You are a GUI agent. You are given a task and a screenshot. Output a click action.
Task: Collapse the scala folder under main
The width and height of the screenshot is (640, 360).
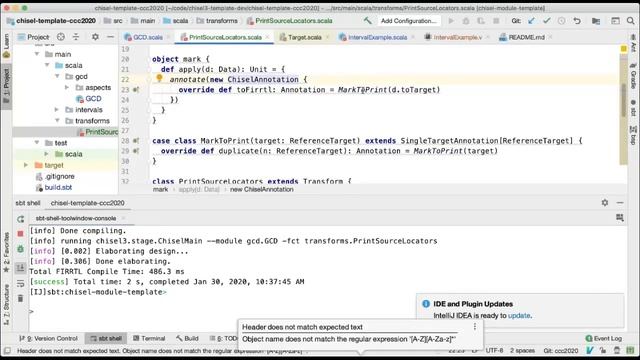tap(47, 65)
